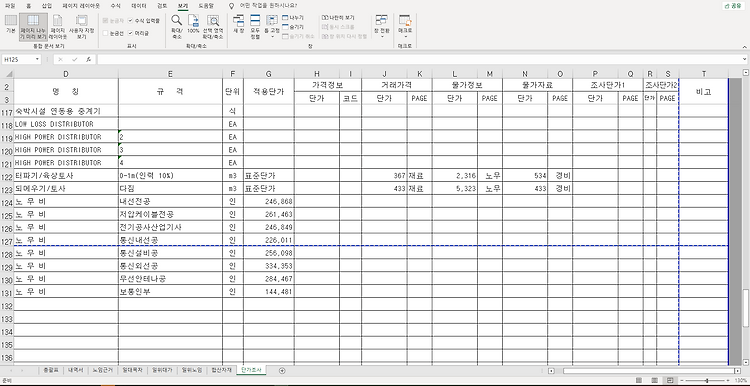The height and width of the screenshot is (386, 750).
Task: Status bar Normal view icon
Action: pos(639,380)
